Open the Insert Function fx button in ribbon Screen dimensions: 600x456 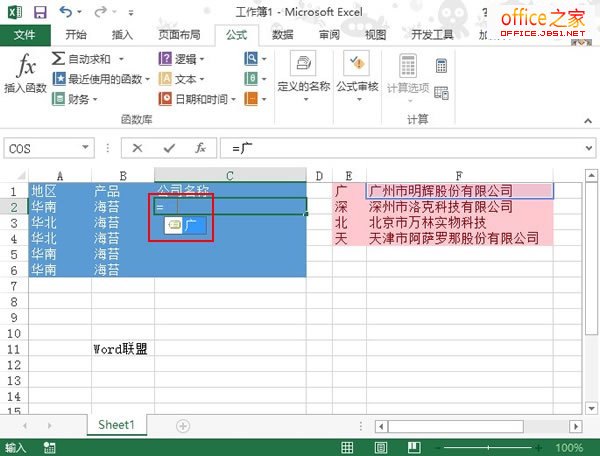(25, 73)
